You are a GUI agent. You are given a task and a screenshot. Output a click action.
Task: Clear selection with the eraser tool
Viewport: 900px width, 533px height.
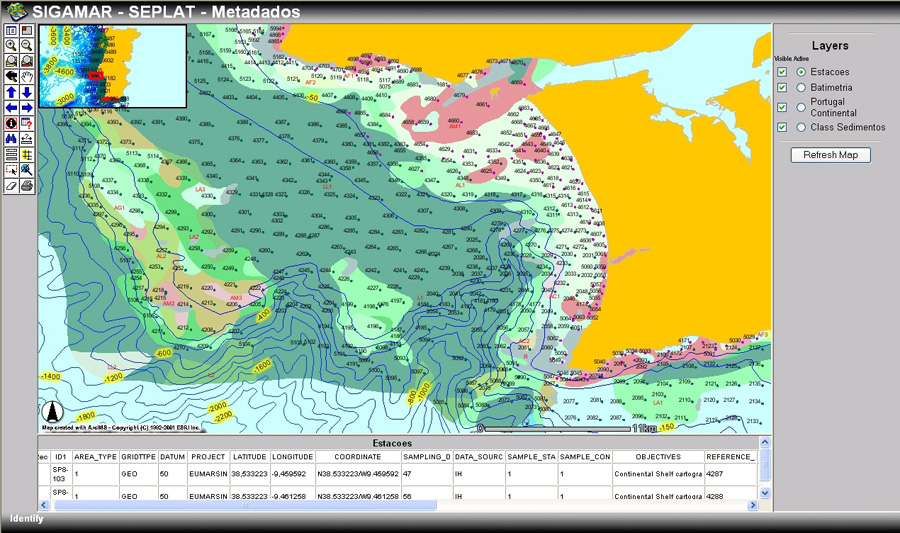click(11, 185)
